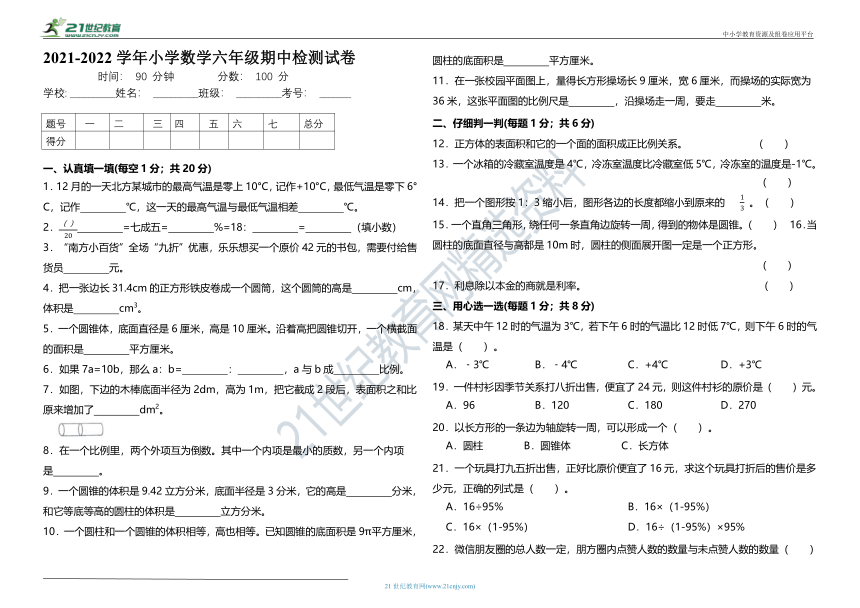The height and width of the screenshot is (608, 860).
Task: Click the 分数: 100 分 label
Action: point(253,77)
